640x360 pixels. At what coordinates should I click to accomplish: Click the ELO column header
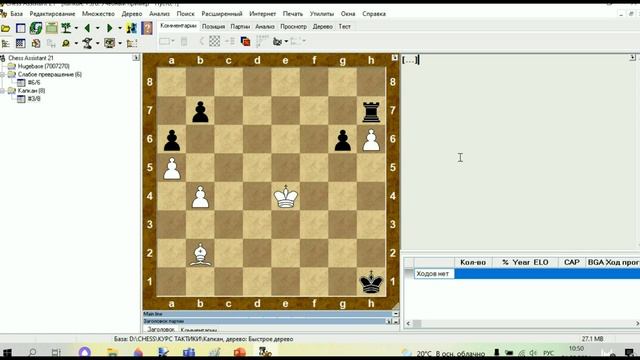pyautogui.click(x=540, y=262)
